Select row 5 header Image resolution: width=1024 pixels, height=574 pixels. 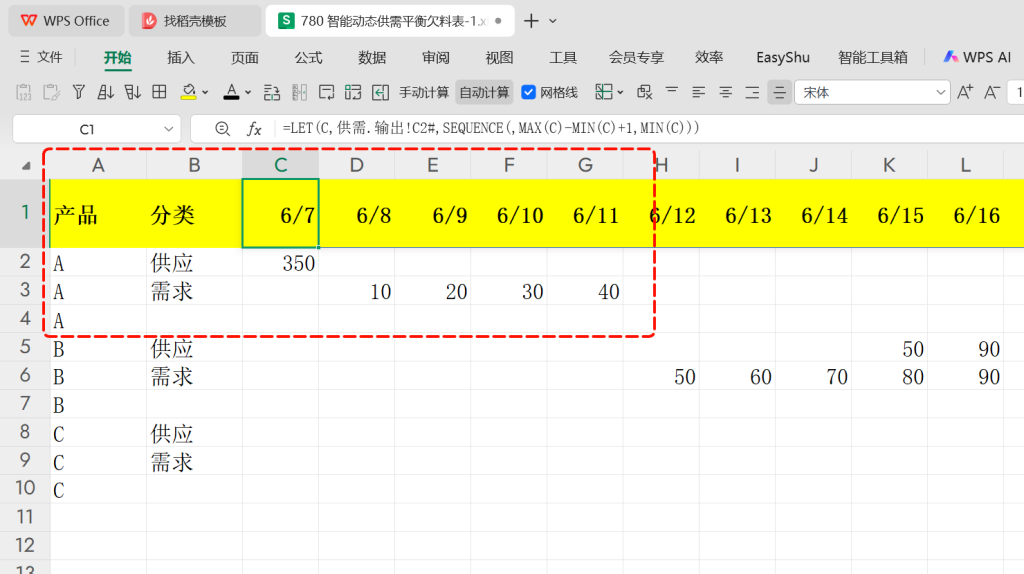[25, 347]
